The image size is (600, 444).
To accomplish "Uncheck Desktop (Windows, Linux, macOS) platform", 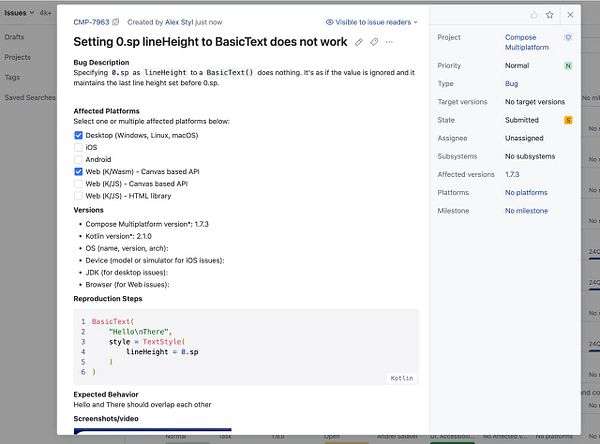I will pyautogui.click(x=78, y=135).
